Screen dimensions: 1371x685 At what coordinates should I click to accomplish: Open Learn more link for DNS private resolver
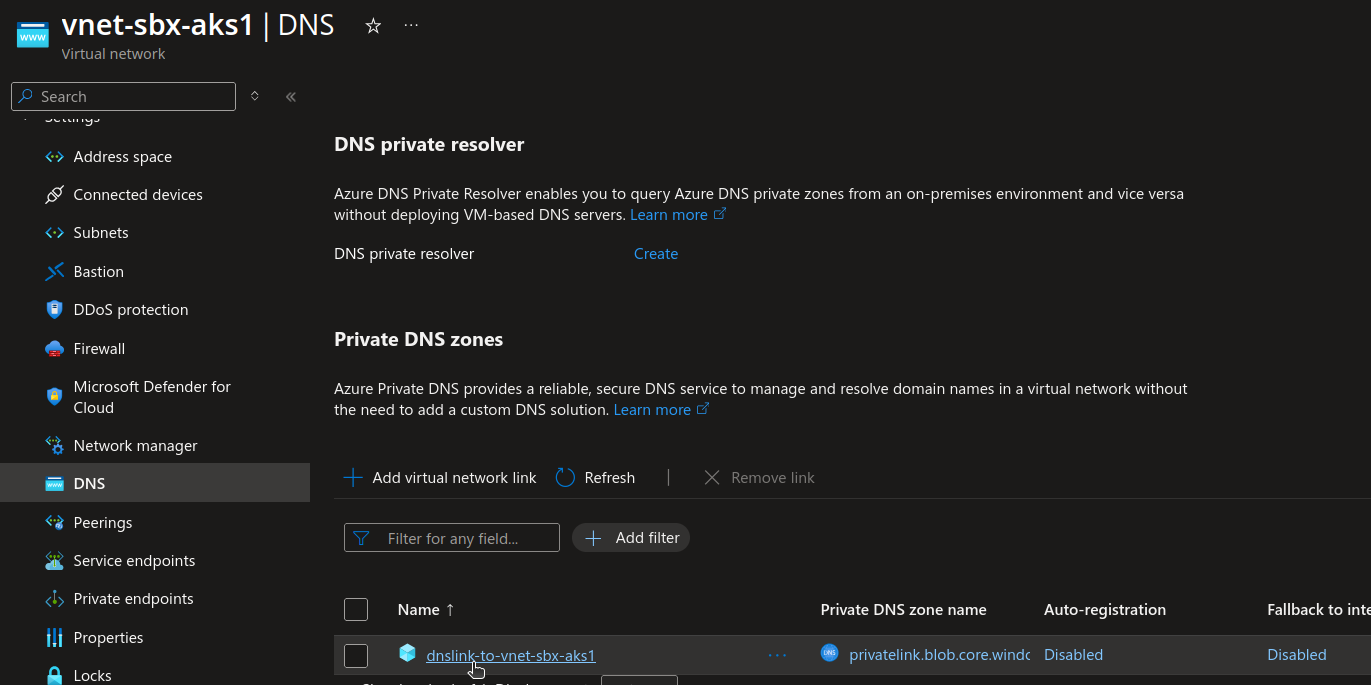[677, 215]
